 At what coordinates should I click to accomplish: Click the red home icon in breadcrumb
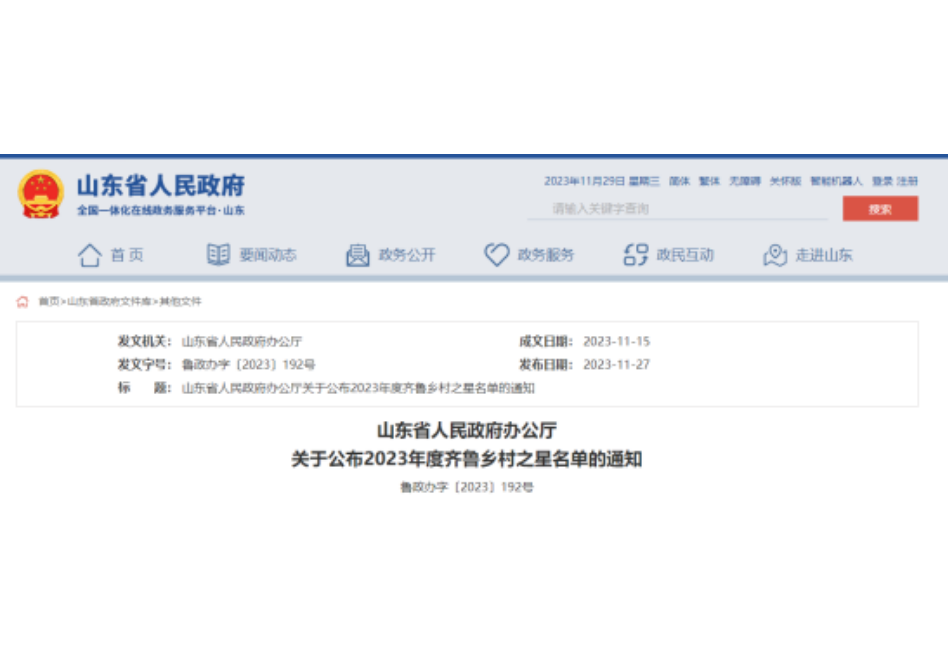click(x=23, y=301)
